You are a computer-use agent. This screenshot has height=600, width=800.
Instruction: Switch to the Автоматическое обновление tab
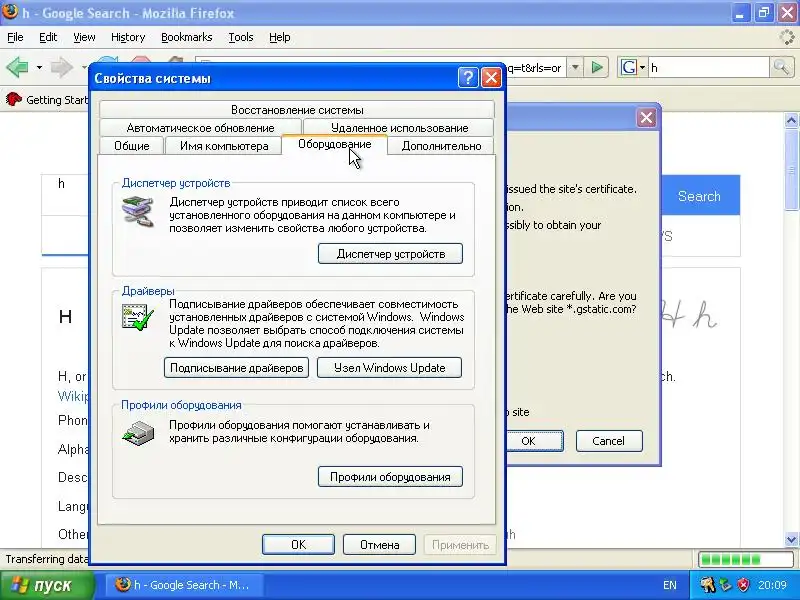[201, 128]
